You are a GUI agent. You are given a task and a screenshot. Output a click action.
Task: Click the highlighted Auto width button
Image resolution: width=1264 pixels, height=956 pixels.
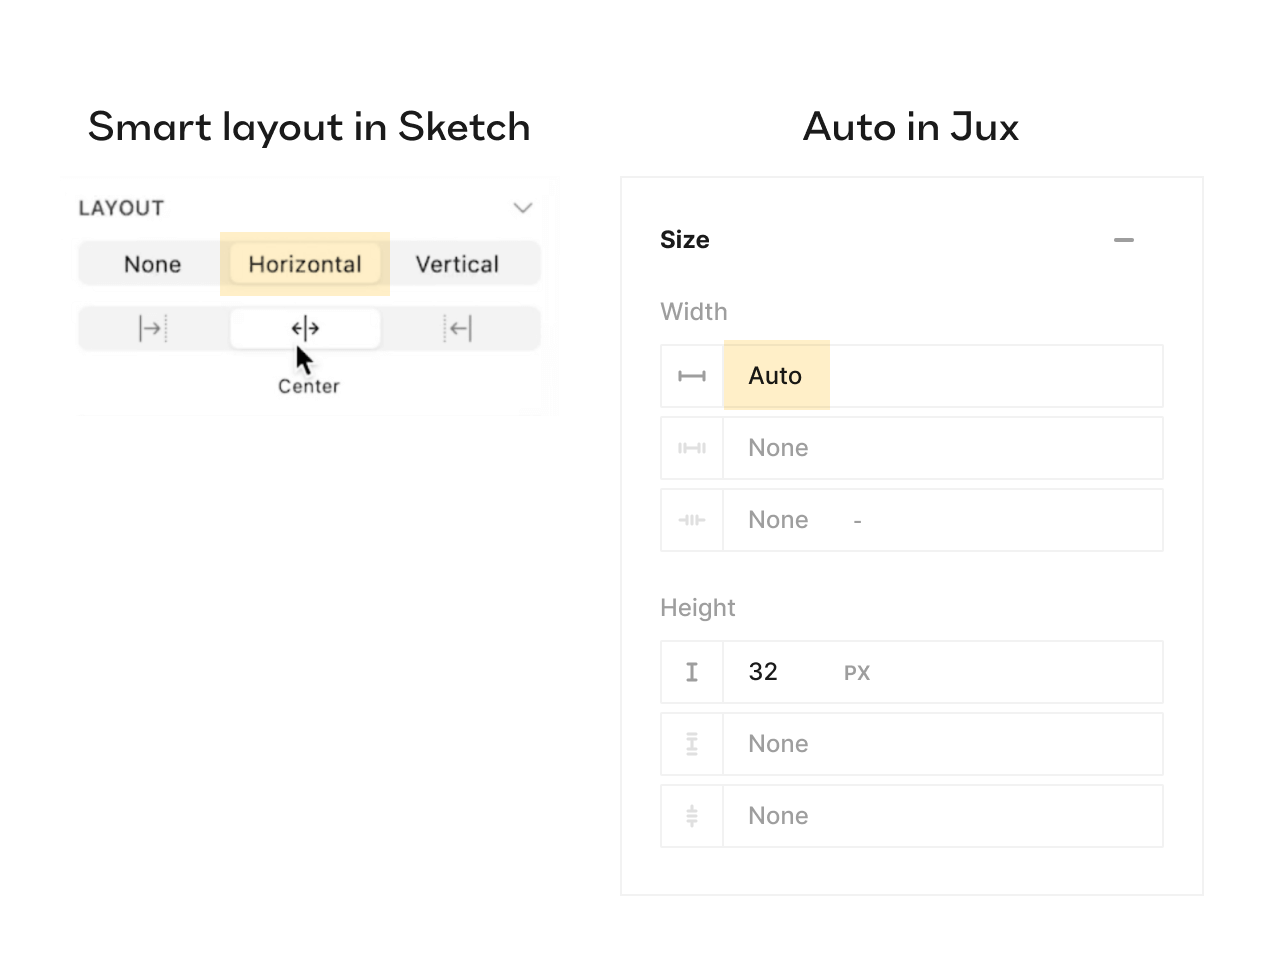[x=776, y=375]
